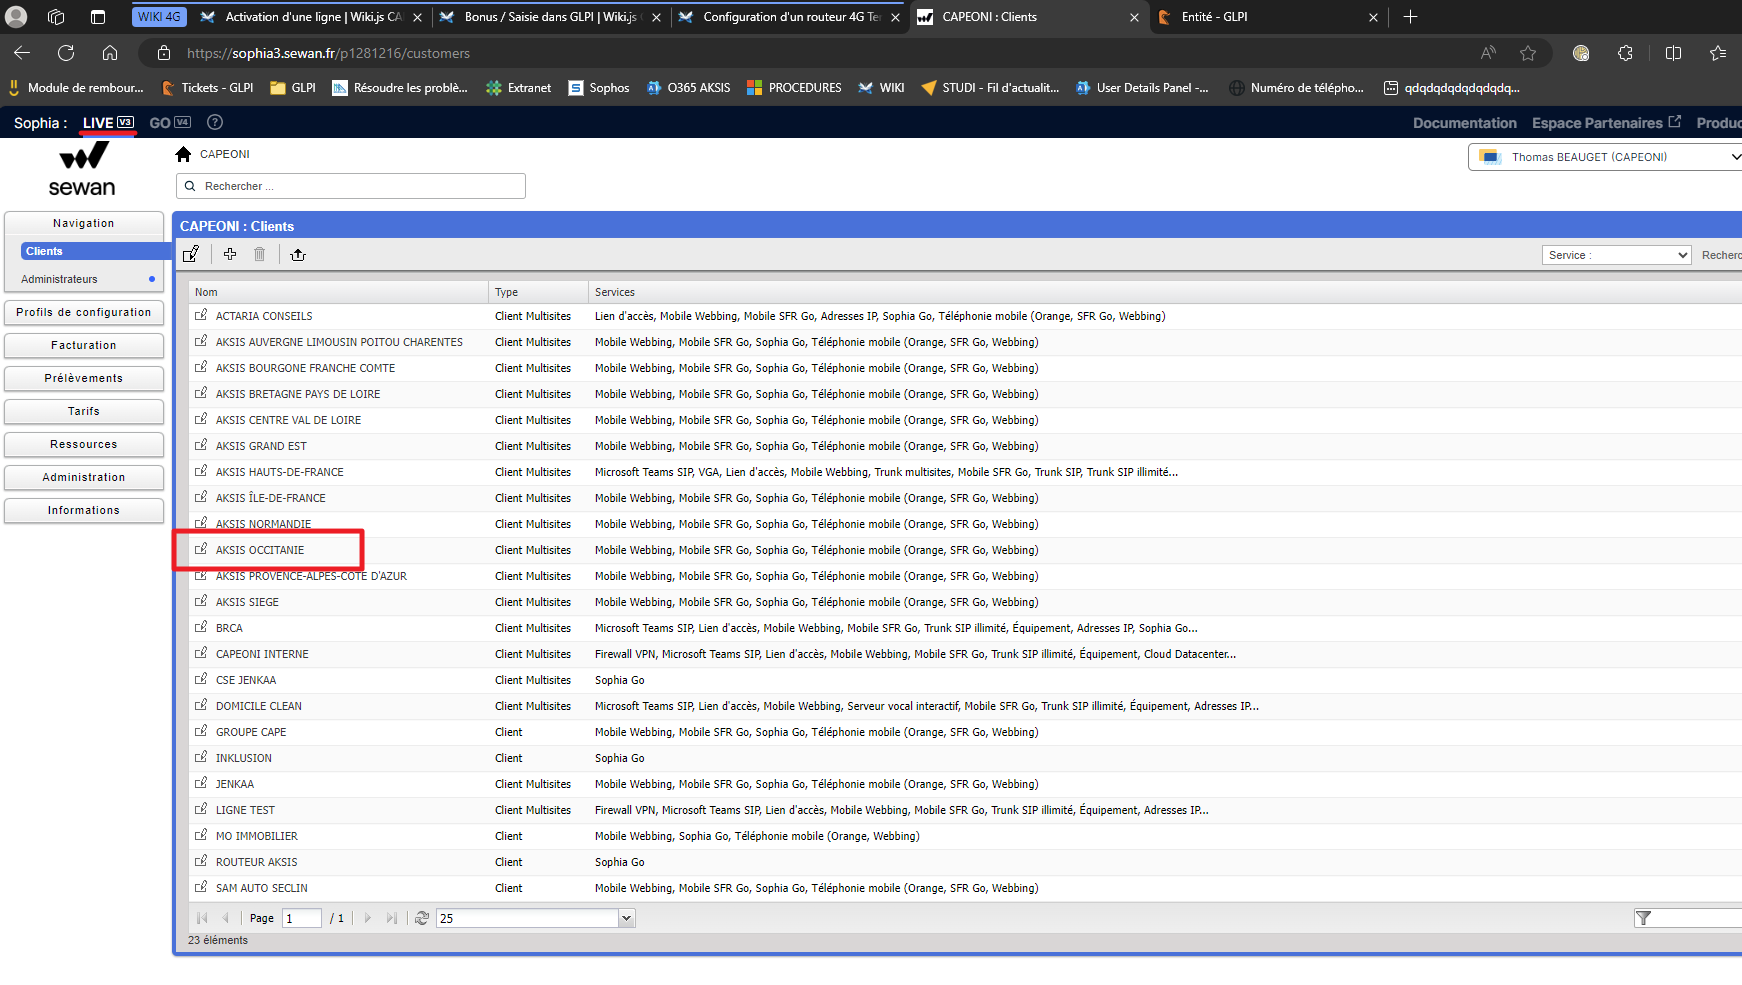Open the browser profile avatar

16,17
